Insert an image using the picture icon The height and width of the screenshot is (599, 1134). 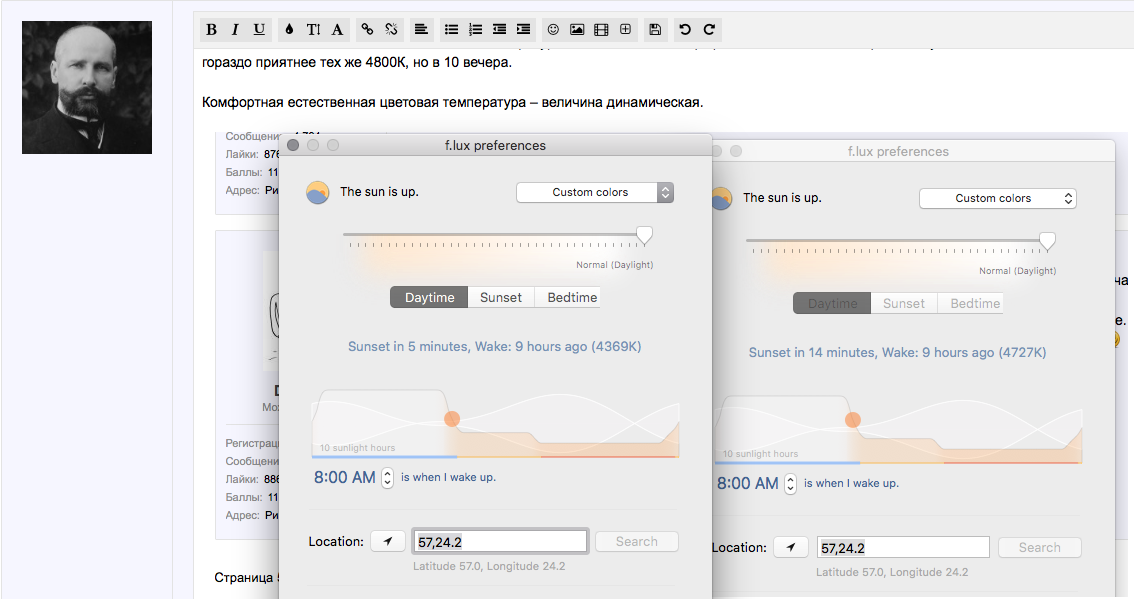[x=577, y=30]
